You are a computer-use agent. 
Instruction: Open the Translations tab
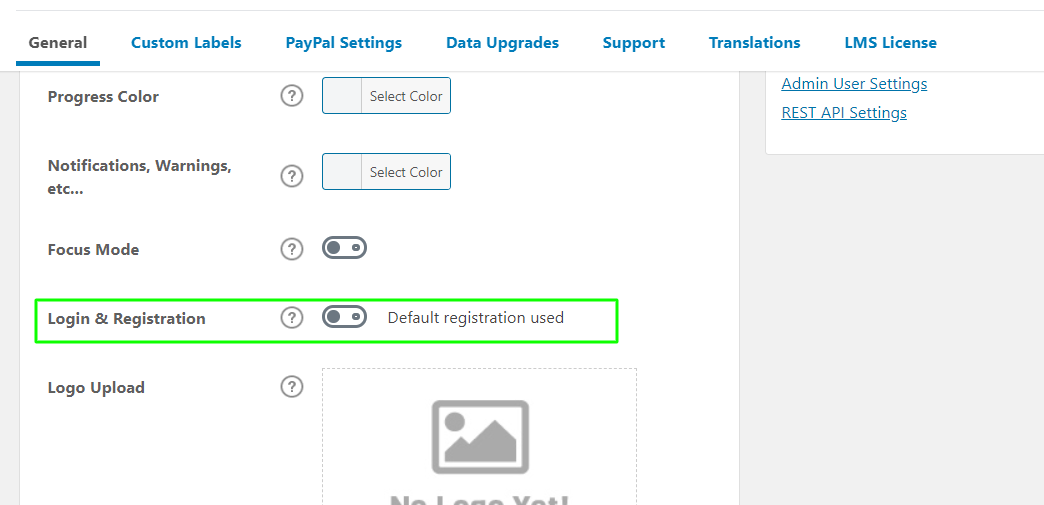(754, 43)
